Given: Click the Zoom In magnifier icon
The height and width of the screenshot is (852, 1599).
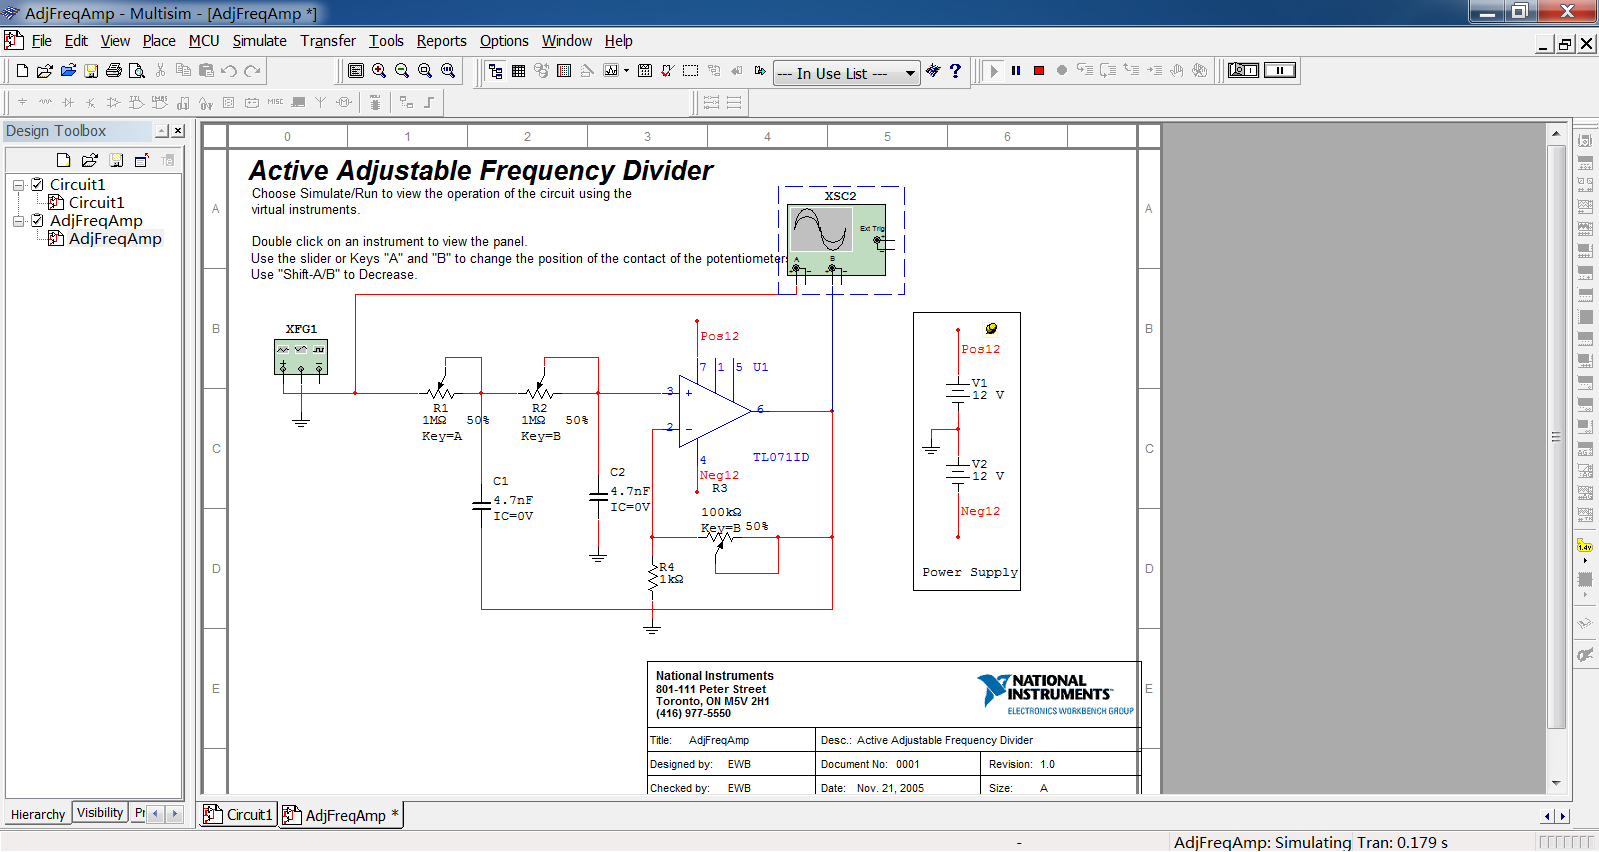Looking at the screenshot, I should [x=379, y=71].
